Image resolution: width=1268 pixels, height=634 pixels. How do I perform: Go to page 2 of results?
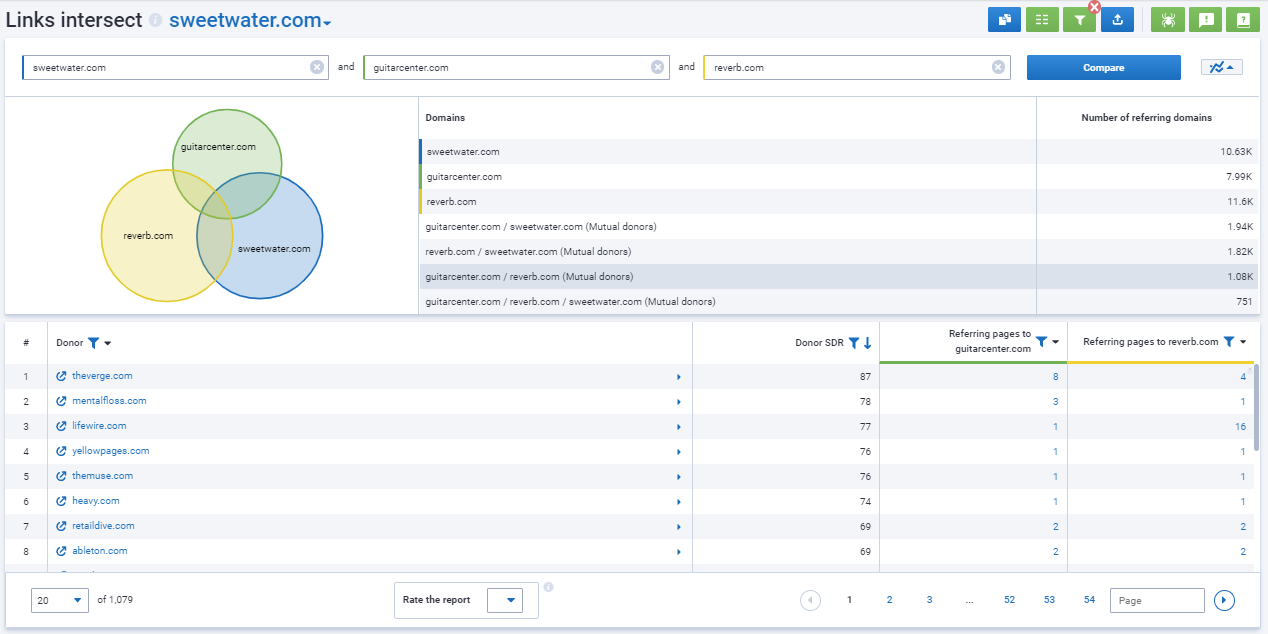click(889, 600)
